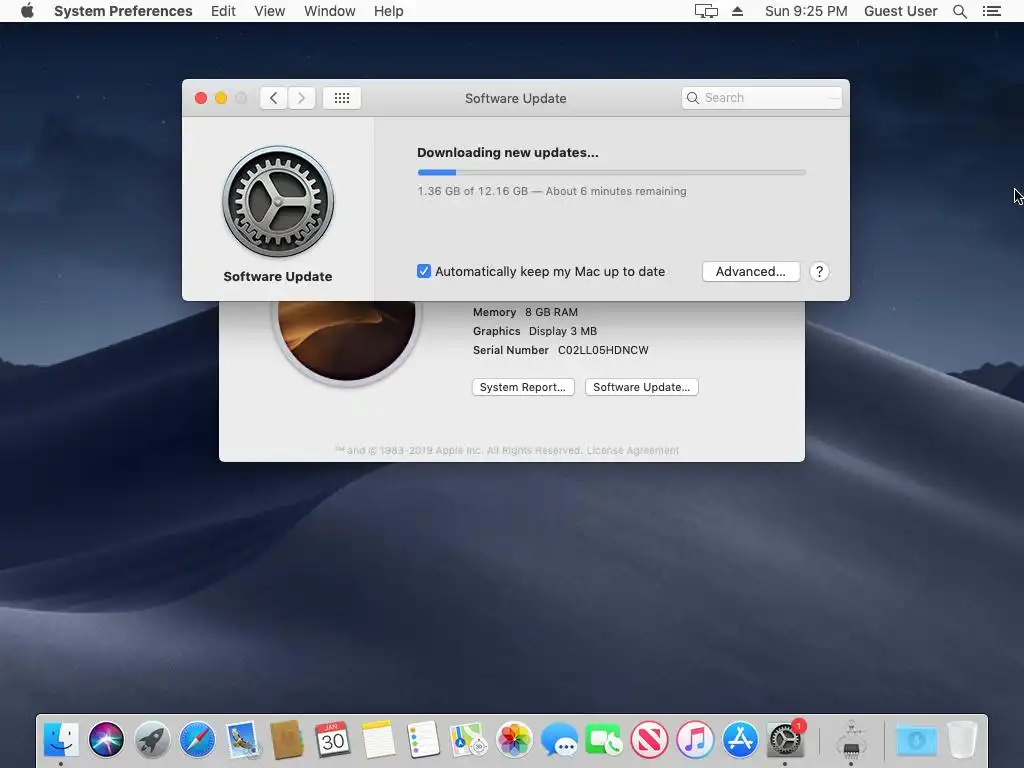
Task: Click Software Update... in About This Mac
Action: pyautogui.click(x=641, y=387)
